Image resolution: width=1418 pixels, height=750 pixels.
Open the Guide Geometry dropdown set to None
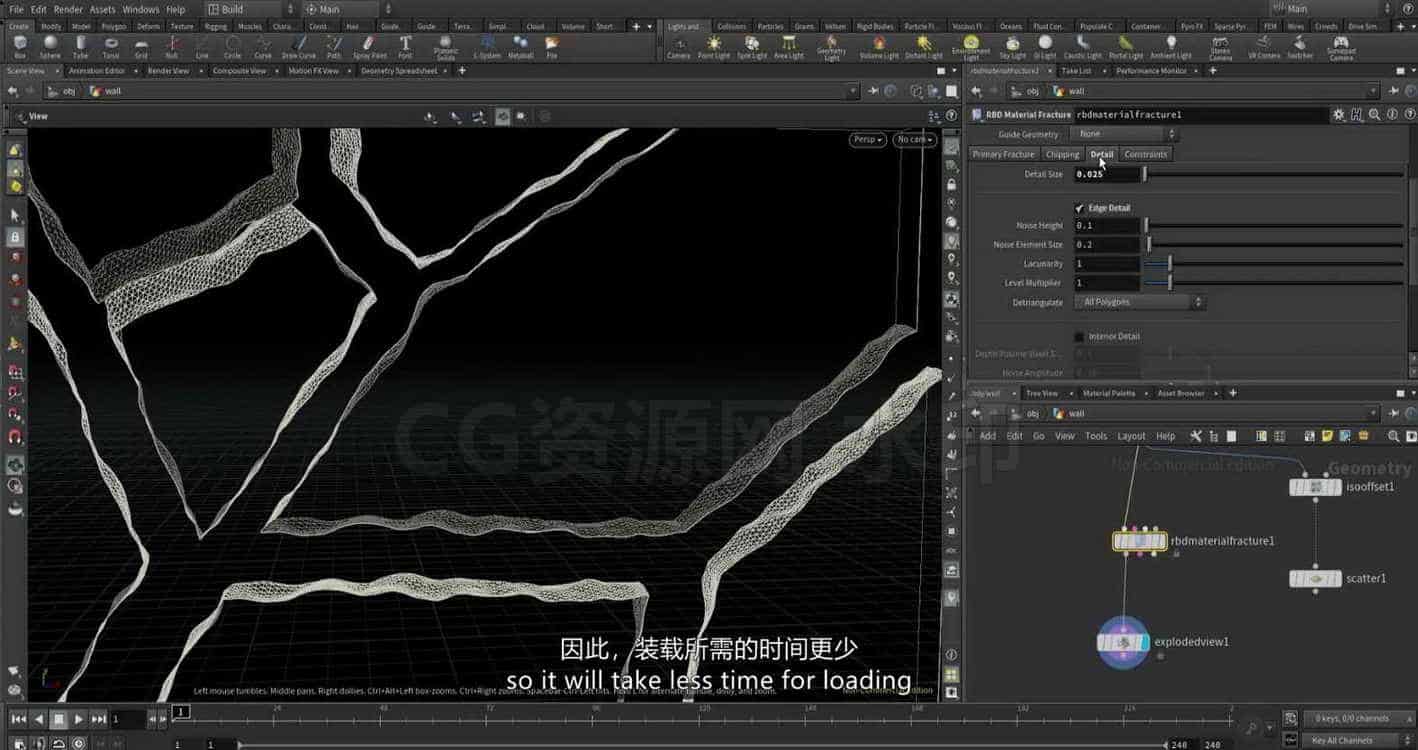pyautogui.click(x=1125, y=134)
